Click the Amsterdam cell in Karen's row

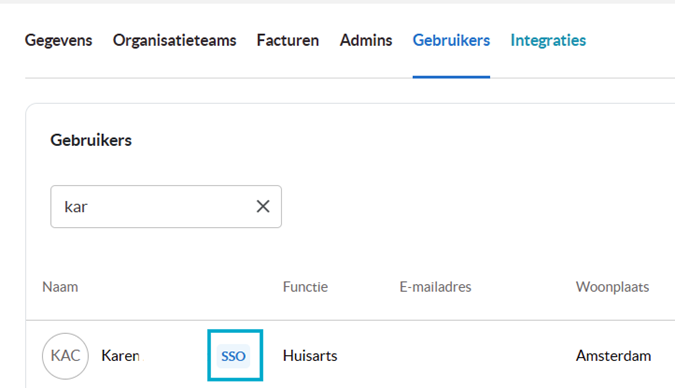pos(613,356)
